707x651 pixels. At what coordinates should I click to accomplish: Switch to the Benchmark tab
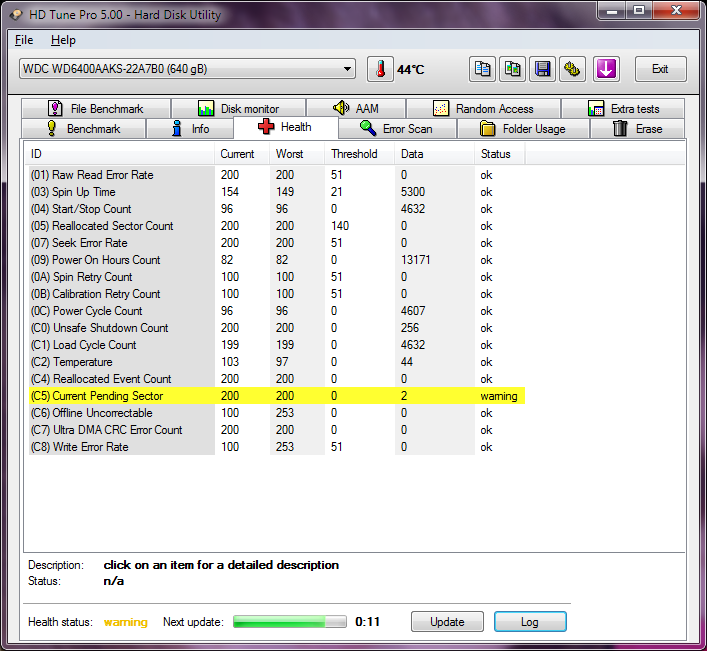pyautogui.click(x=83, y=128)
